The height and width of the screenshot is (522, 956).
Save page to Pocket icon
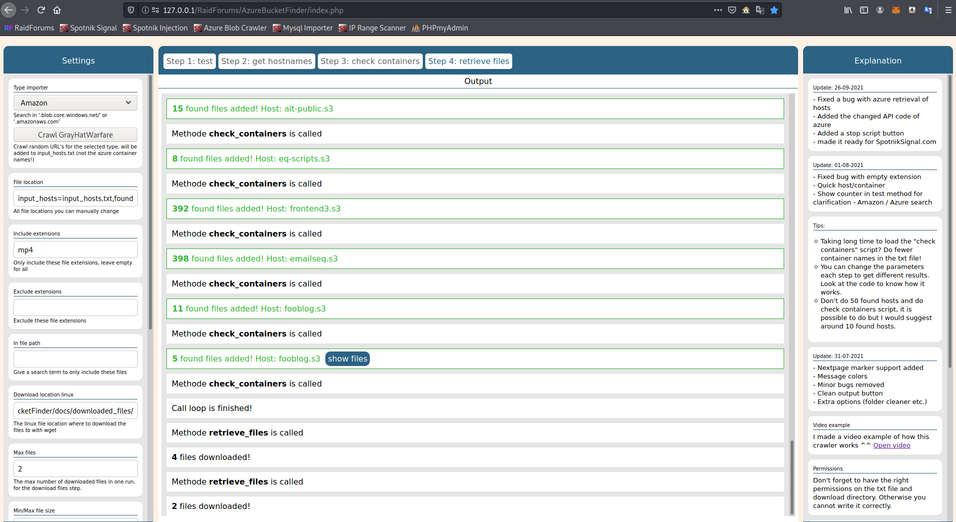[732, 10]
